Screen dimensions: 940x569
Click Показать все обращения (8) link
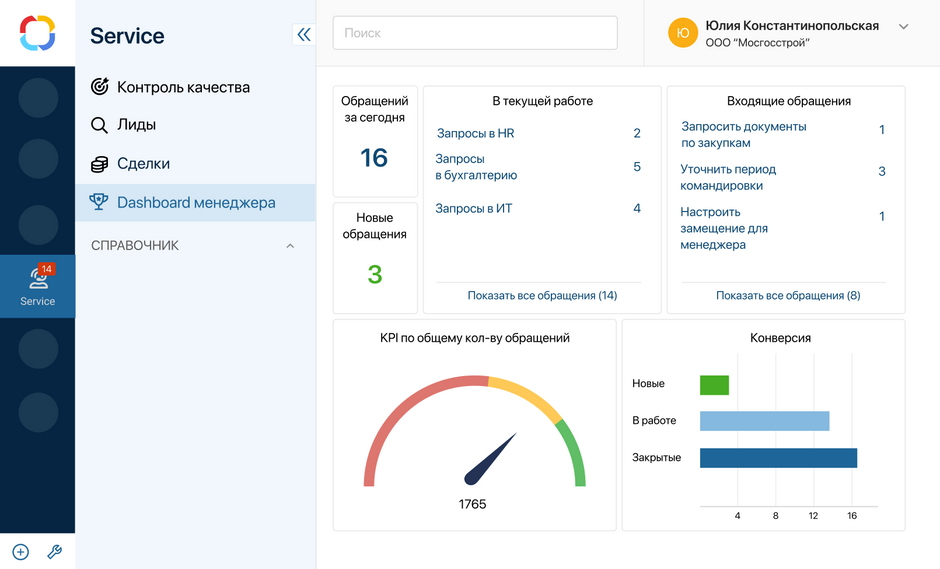tap(788, 296)
